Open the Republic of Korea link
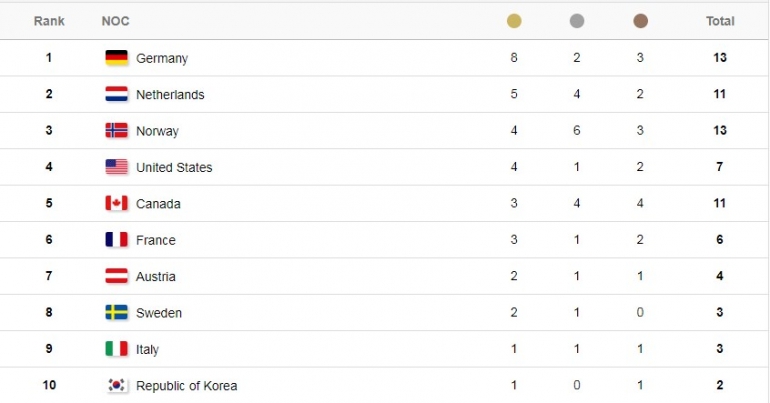The image size is (770, 403). (186, 386)
